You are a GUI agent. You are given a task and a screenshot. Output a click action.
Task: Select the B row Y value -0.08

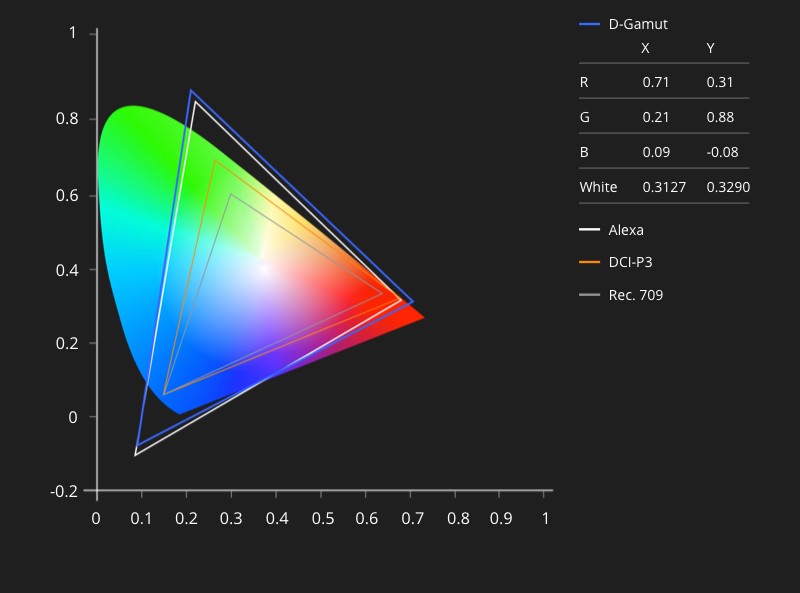[x=721, y=152]
